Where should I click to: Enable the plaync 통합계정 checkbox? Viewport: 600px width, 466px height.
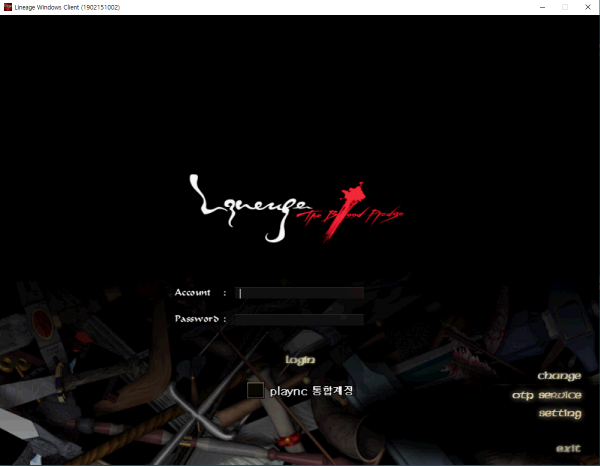255,390
